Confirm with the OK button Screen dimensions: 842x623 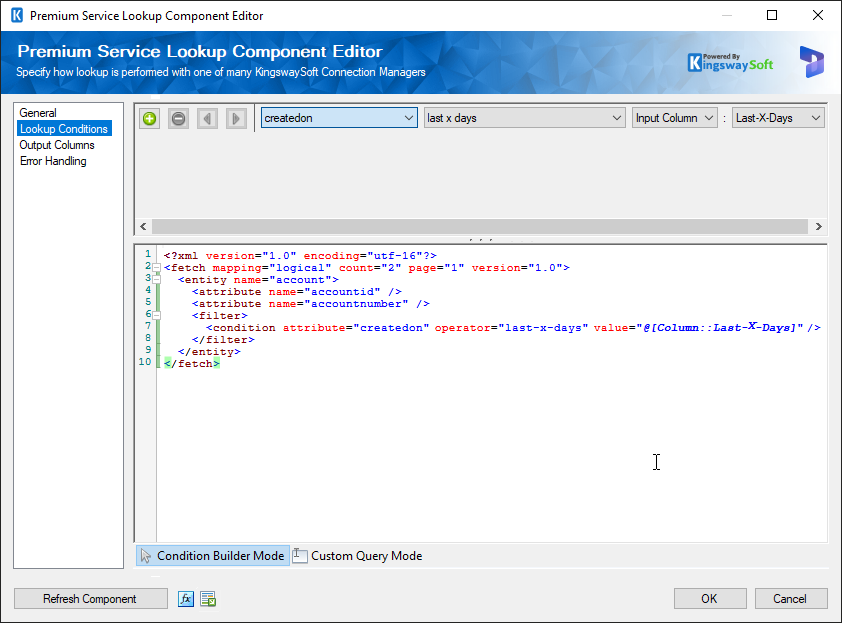(710, 599)
